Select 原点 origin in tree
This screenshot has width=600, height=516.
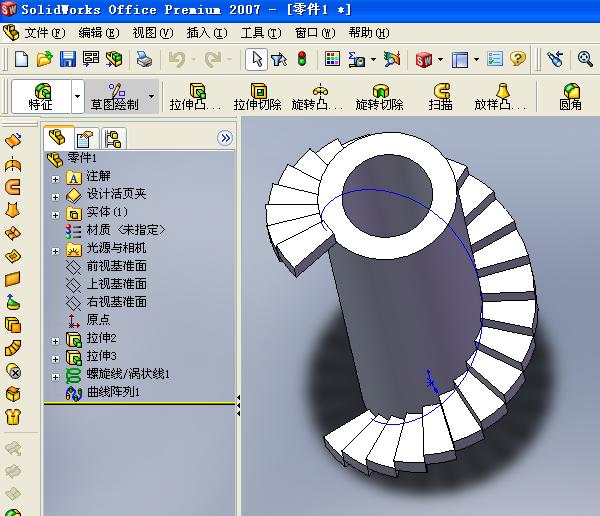89,320
